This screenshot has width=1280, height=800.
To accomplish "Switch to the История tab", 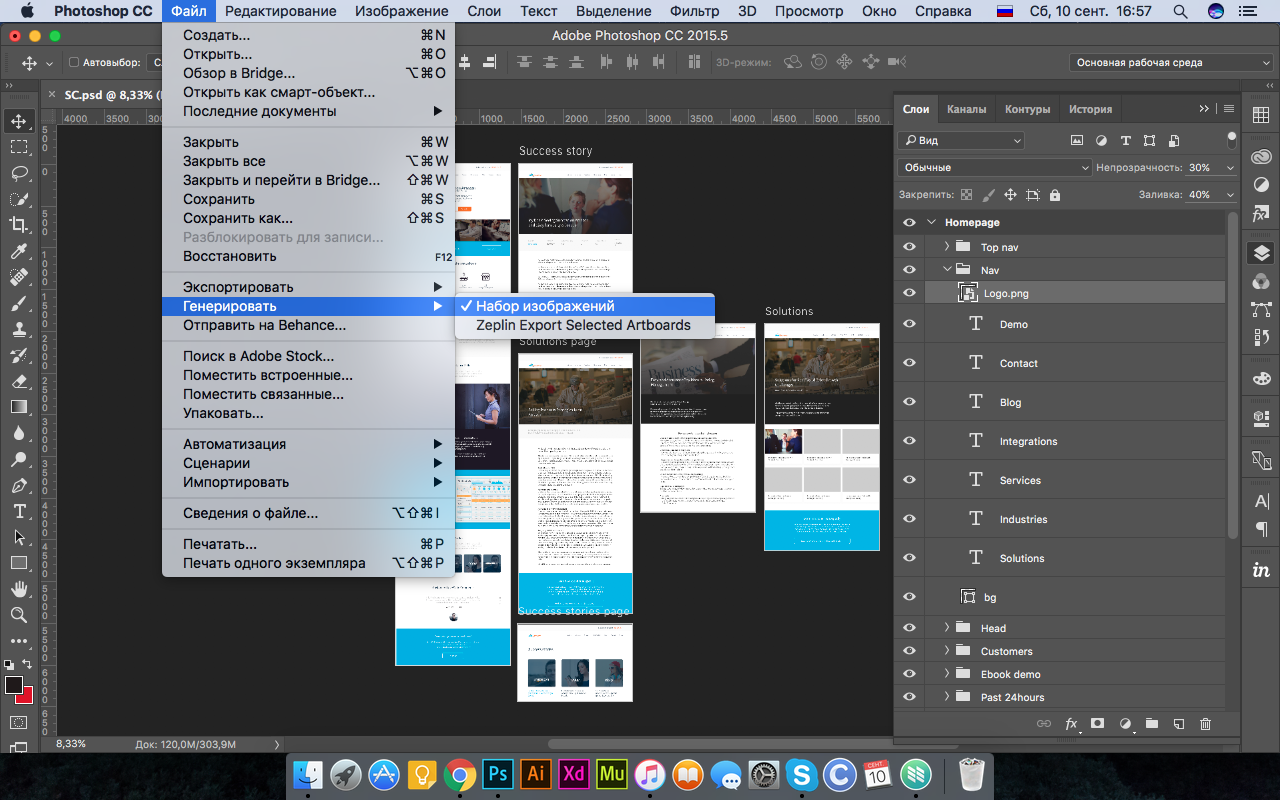I will [x=1090, y=109].
